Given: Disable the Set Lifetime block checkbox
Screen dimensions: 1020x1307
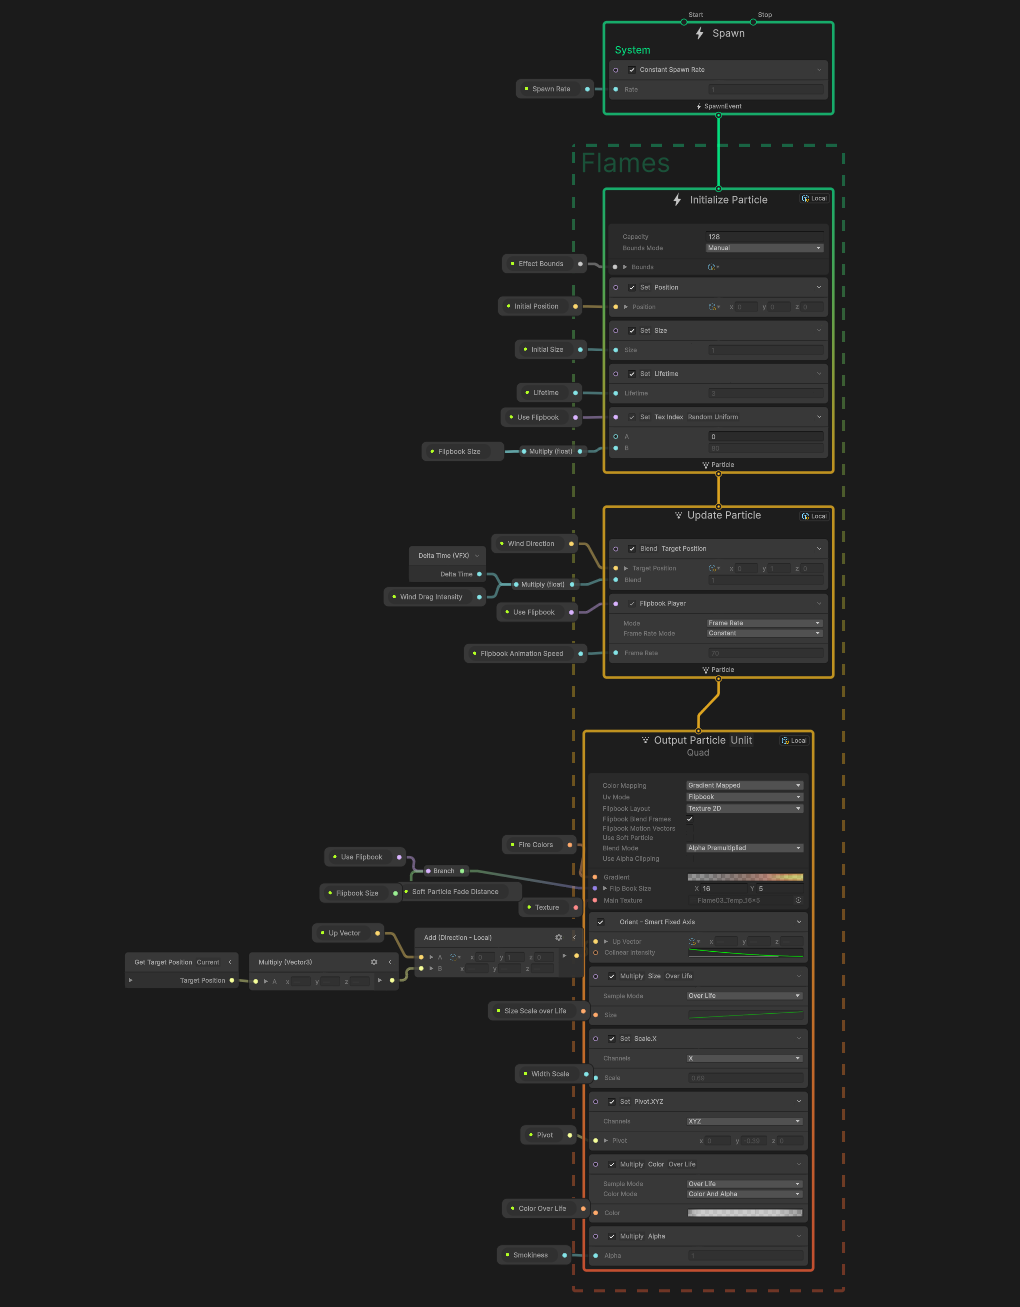Looking at the screenshot, I should click(632, 373).
